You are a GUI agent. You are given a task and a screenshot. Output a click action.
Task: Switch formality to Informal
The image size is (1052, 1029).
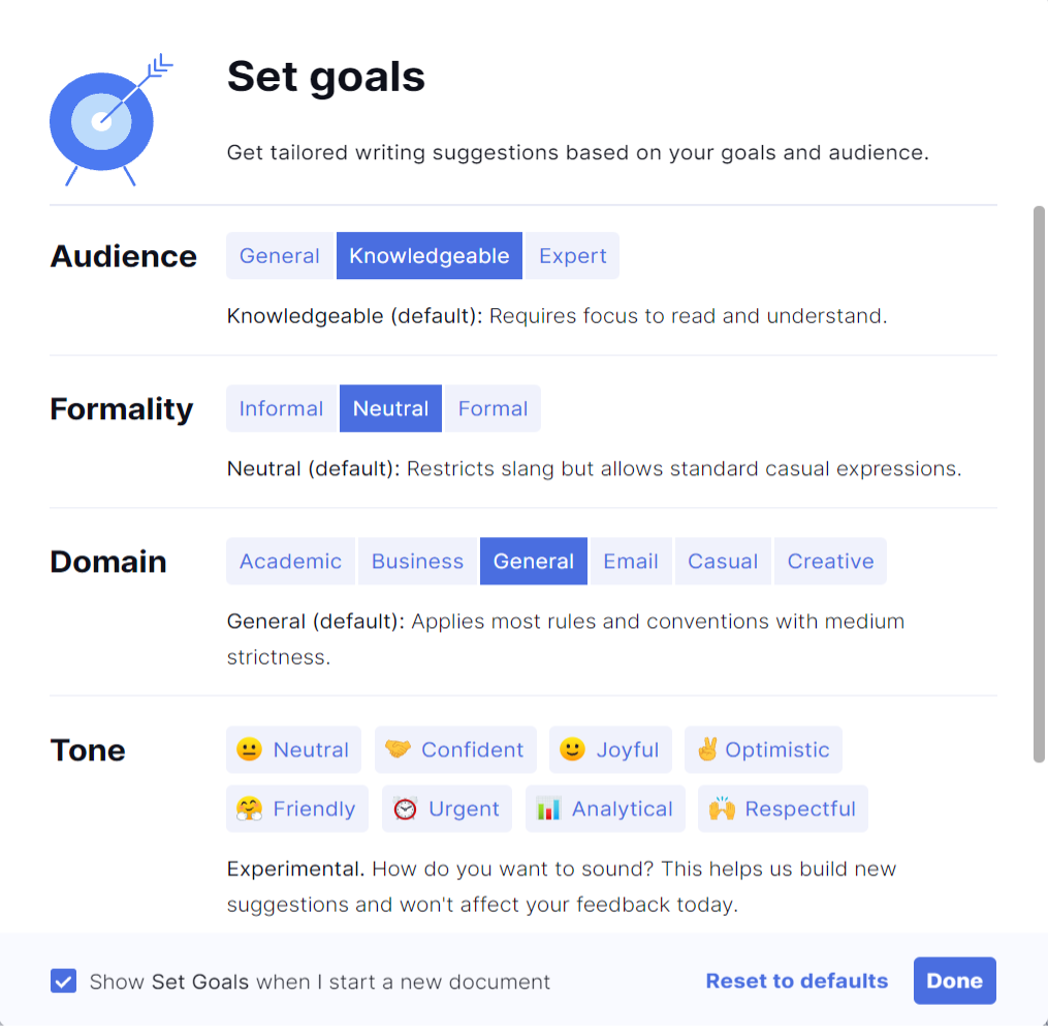281,409
